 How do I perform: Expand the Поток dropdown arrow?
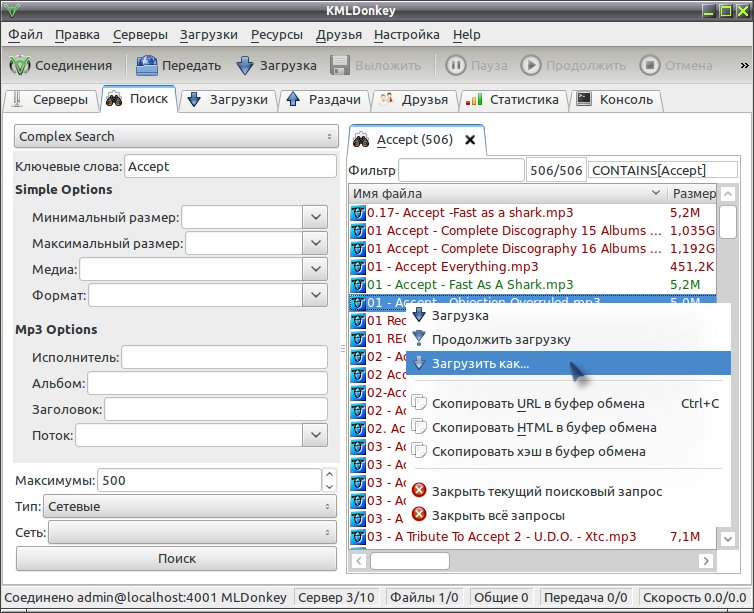tap(315, 435)
